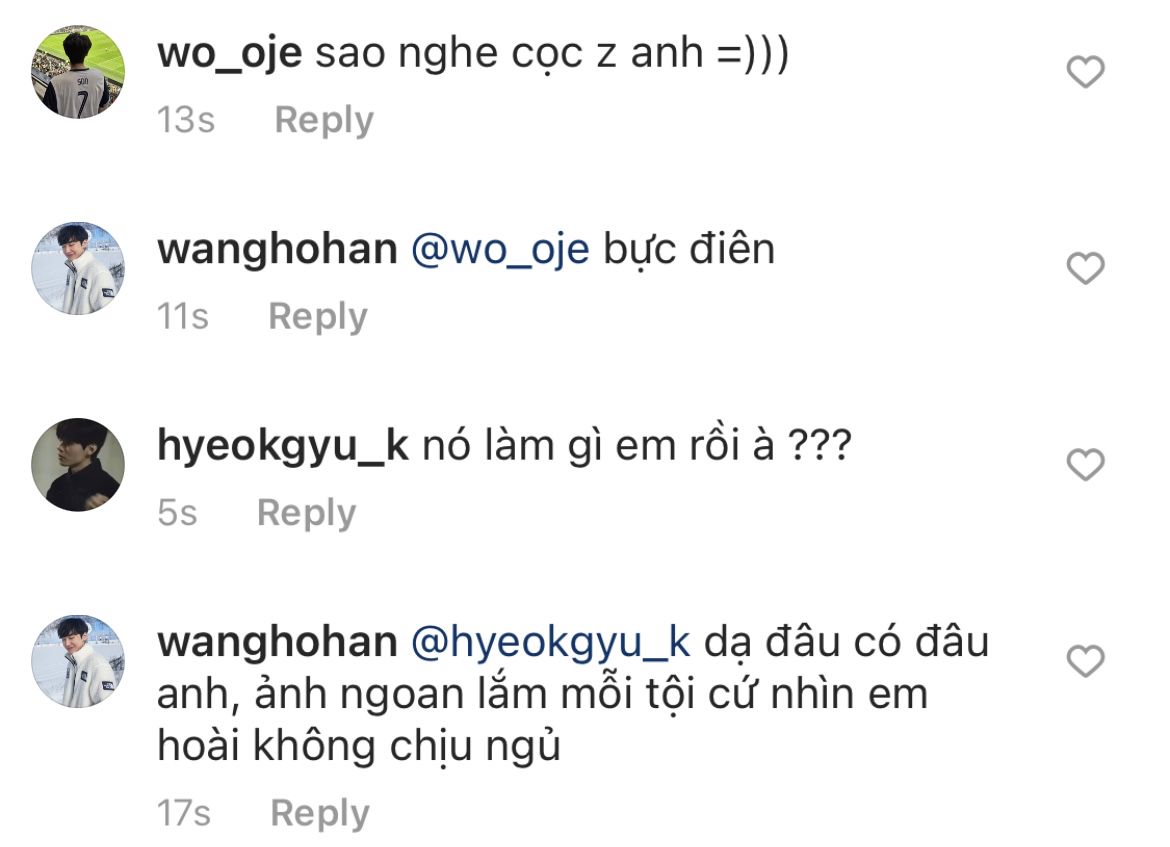Viewport: 1170px width, 847px height.
Task: Open the hyeokgyu_k profile picture
Action: tap(78, 465)
